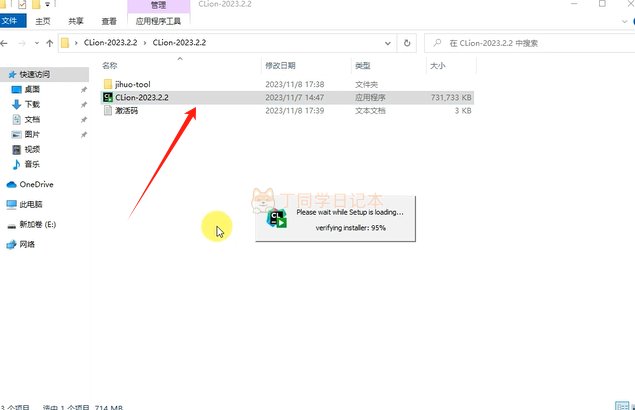635x410 pixels.
Task: Click the 731,733 KB size cell
Action: point(451,97)
